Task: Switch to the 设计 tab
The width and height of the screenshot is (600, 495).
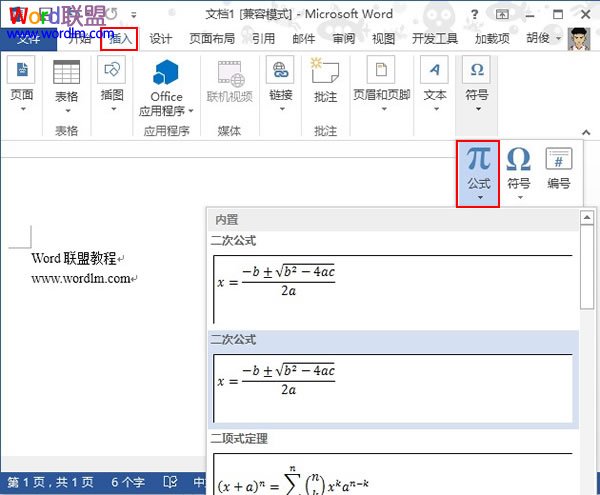Action: click(160, 39)
